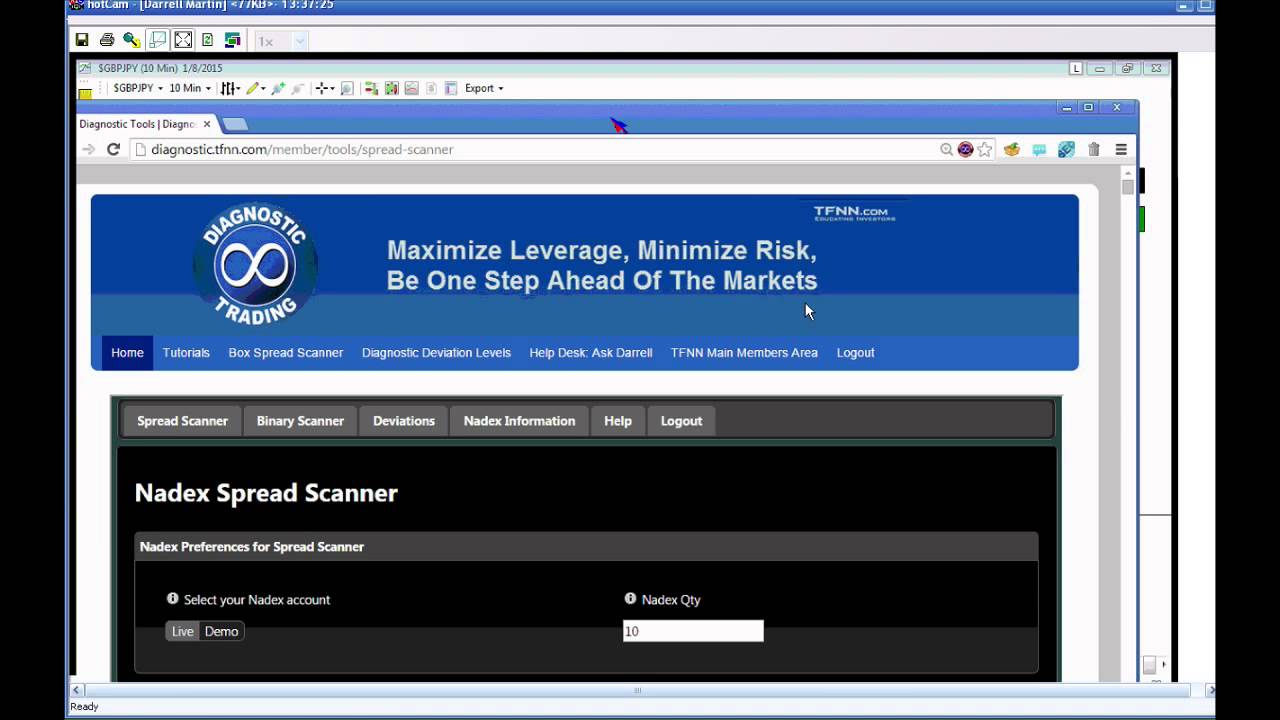The height and width of the screenshot is (720, 1280).
Task: Click the chat bubble extension icon
Action: (x=1039, y=149)
